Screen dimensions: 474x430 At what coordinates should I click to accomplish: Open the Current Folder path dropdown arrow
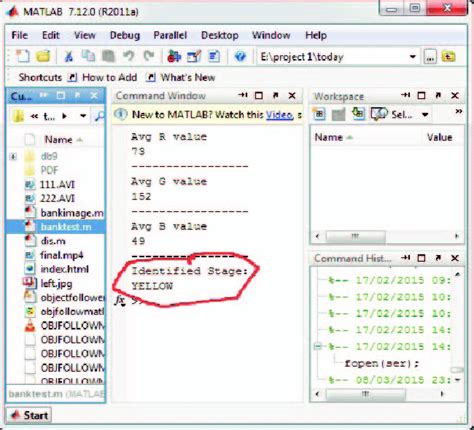[x=83, y=116]
